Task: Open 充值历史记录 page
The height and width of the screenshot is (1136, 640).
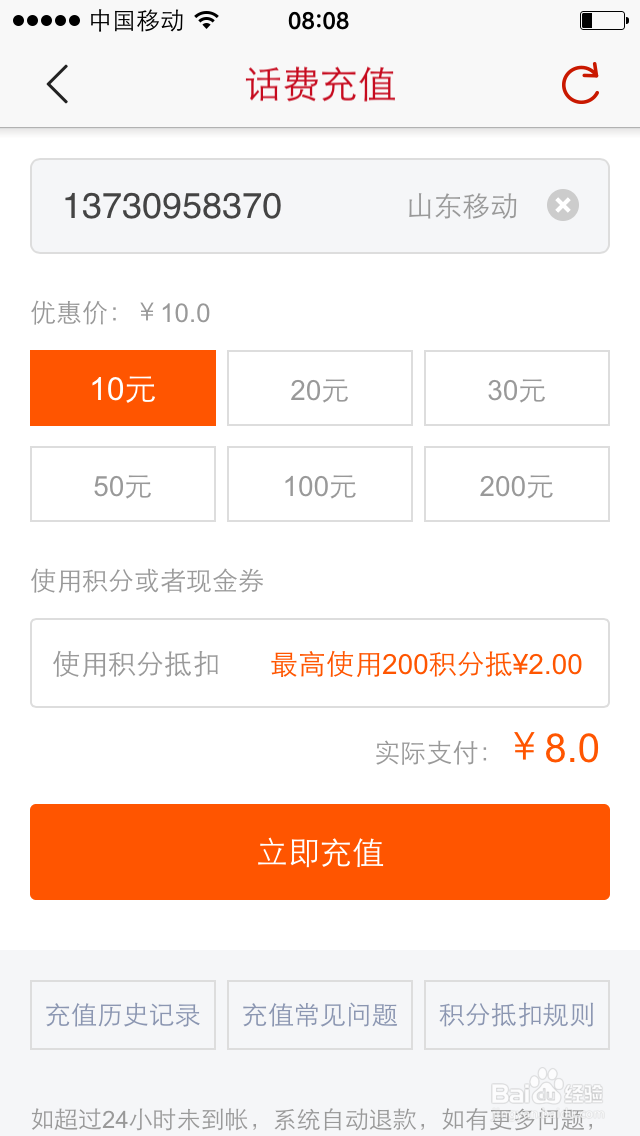Action: click(x=123, y=1015)
